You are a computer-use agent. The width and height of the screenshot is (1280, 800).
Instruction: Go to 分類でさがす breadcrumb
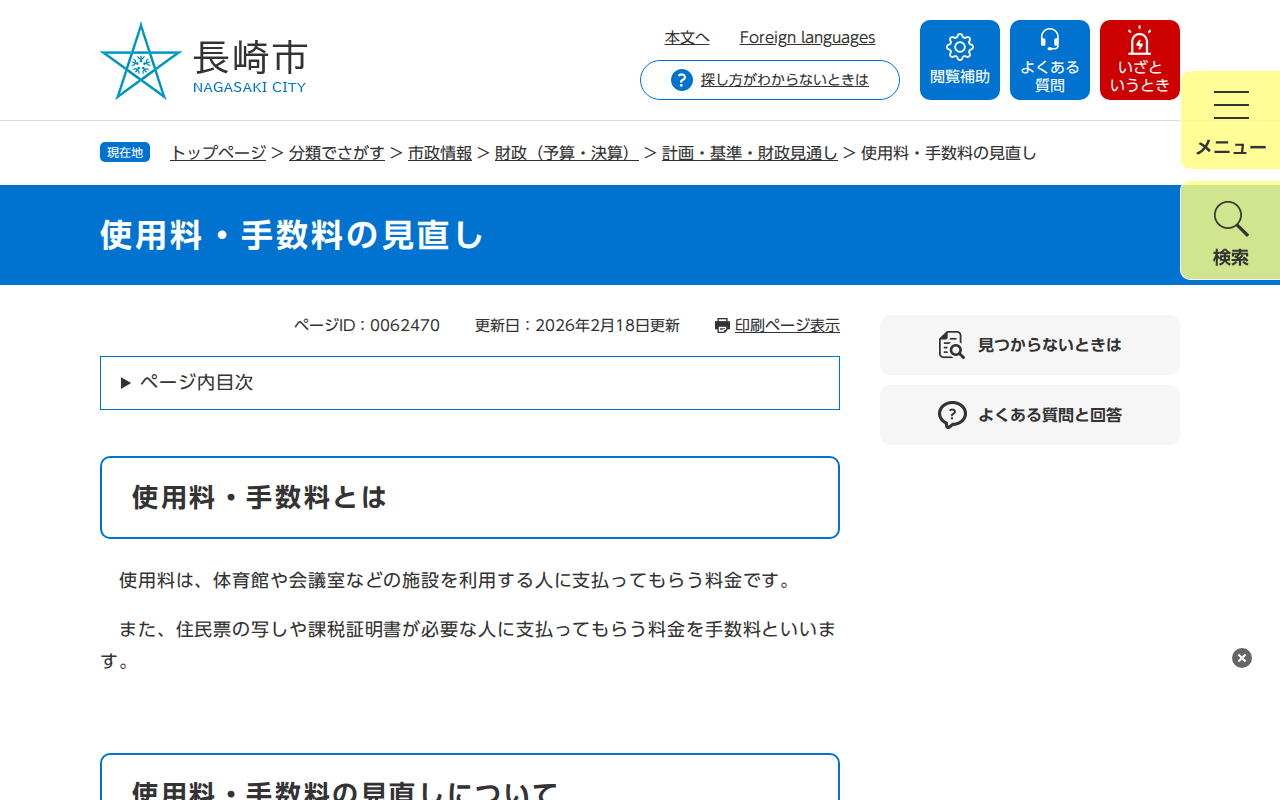(x=337, y=153)
